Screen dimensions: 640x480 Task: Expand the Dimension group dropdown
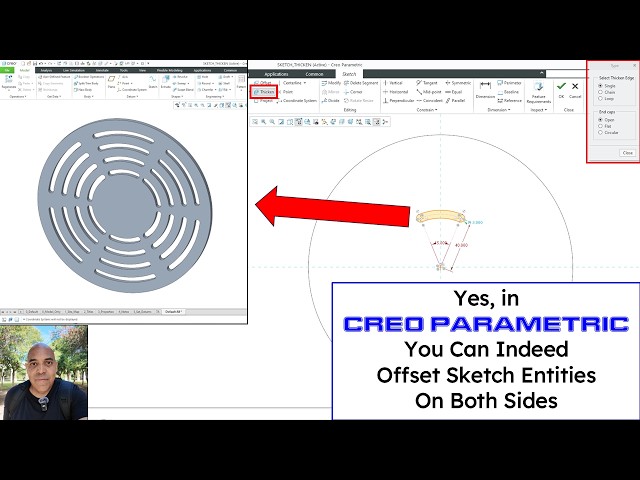pyautogui.click(x=499, y=110)
